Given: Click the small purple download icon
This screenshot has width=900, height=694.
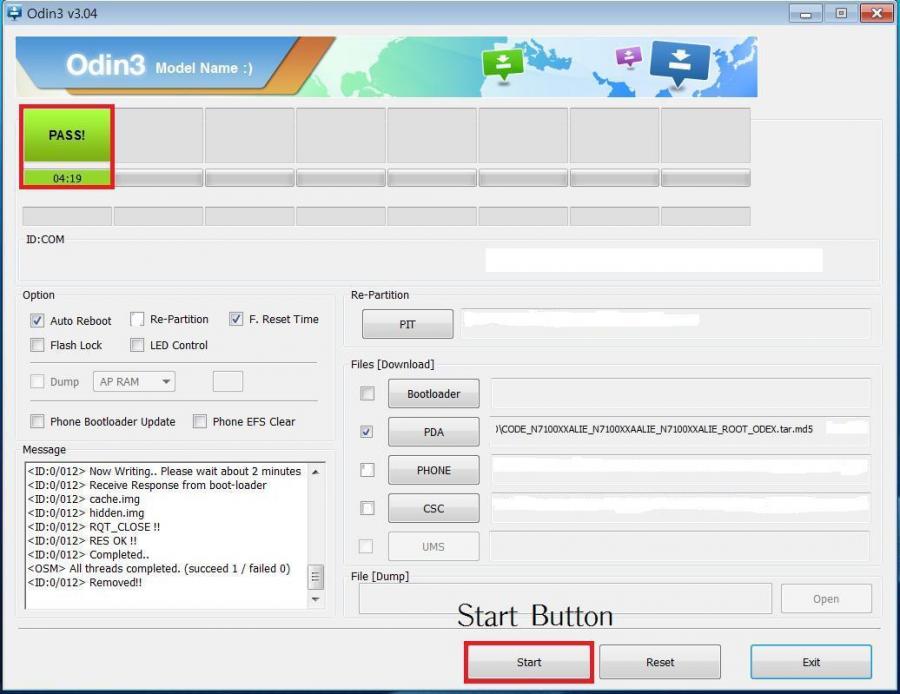Looking at the screenshot, I should (x=629, y=56).
